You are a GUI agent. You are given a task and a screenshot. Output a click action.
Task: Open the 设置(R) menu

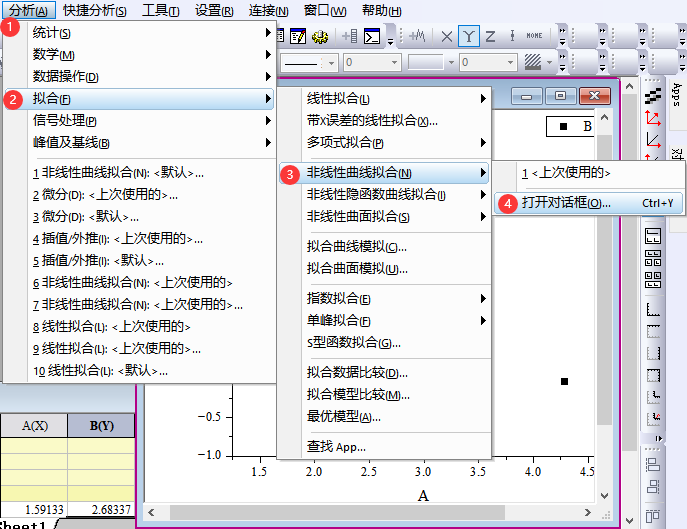tap(214, 11)
